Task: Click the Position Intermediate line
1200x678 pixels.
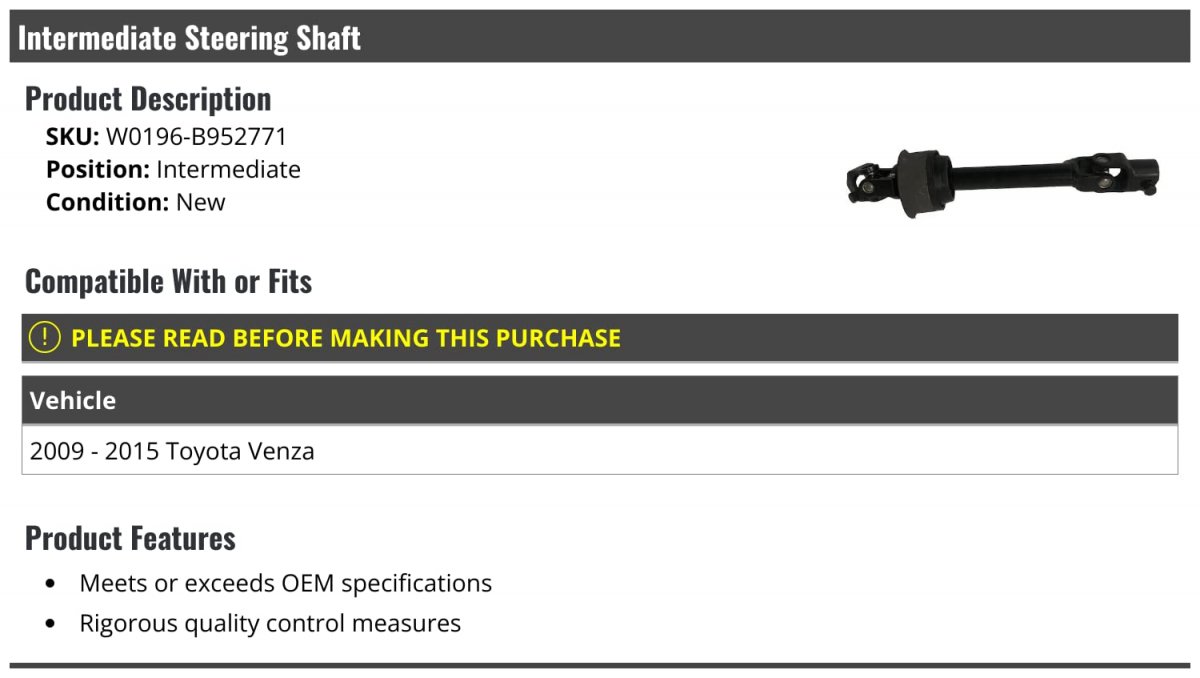Action: (173, 169)
